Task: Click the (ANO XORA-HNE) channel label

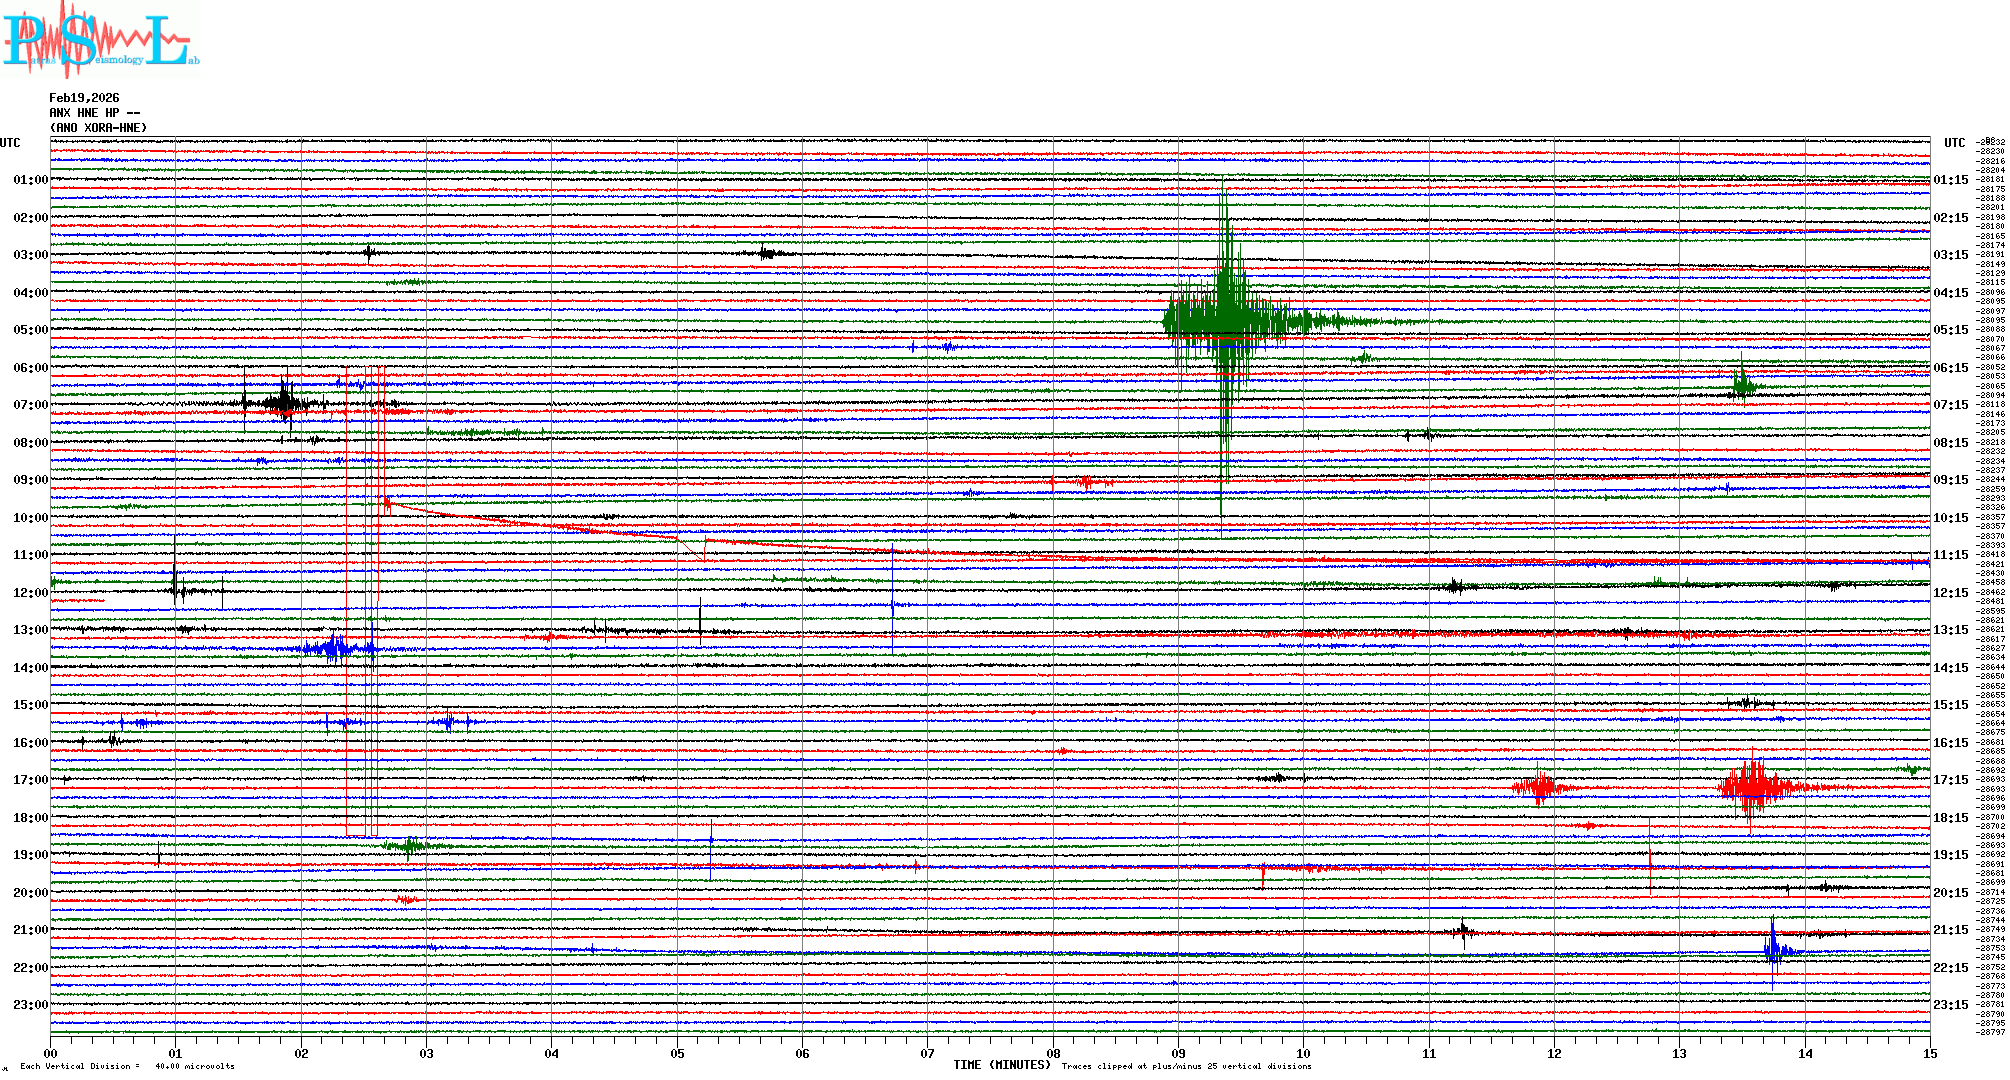Action: pos(98,128)
